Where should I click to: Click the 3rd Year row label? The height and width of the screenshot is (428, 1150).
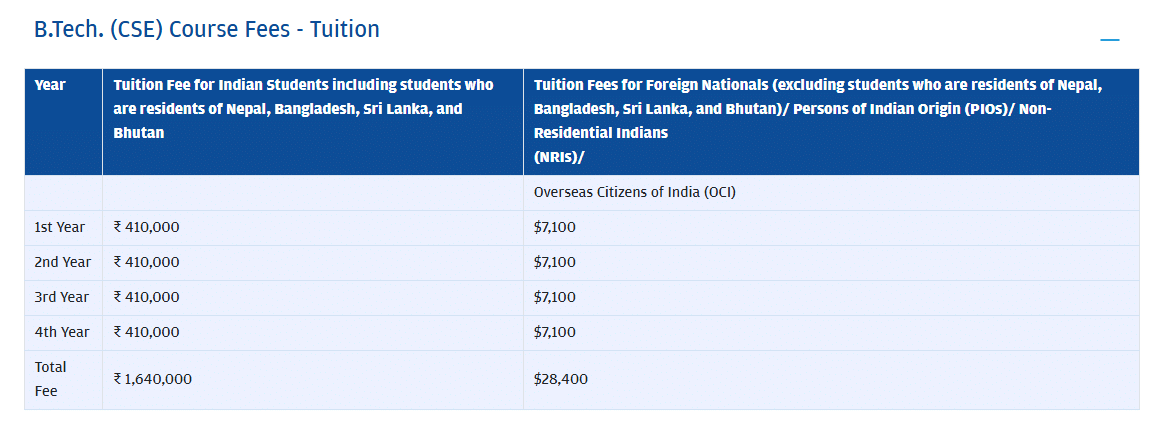pyautogui.click(x=61, y=297)
